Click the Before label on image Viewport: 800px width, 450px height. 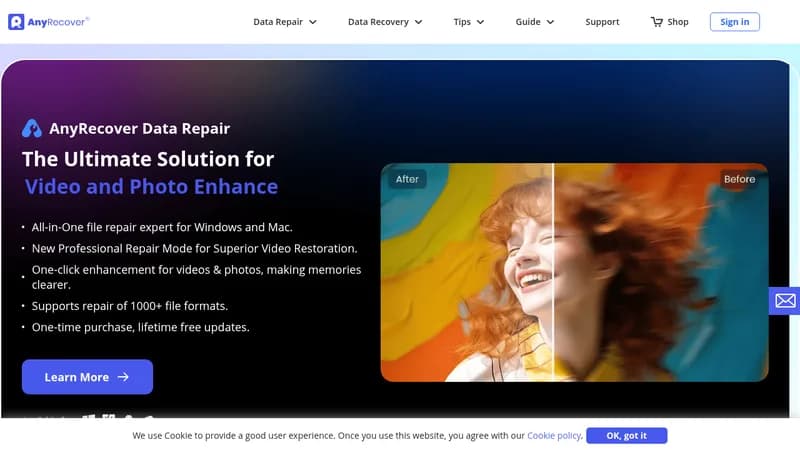(x=739, y=179)
